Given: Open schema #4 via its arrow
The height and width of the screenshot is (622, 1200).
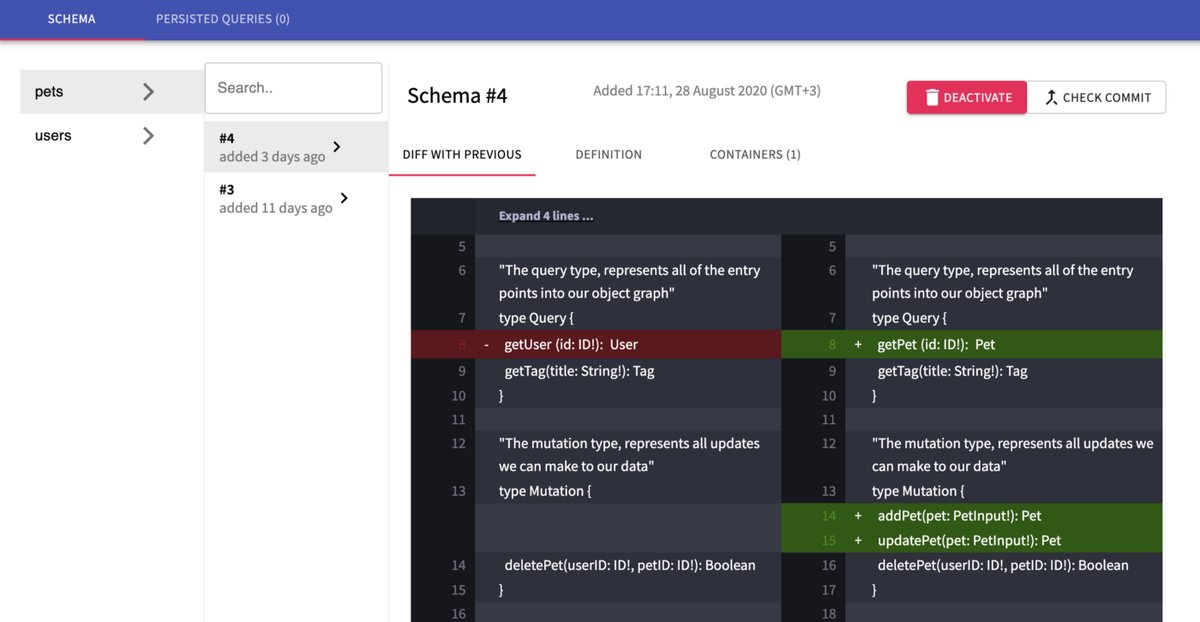Looking at the screenshot, I should 336,147.
